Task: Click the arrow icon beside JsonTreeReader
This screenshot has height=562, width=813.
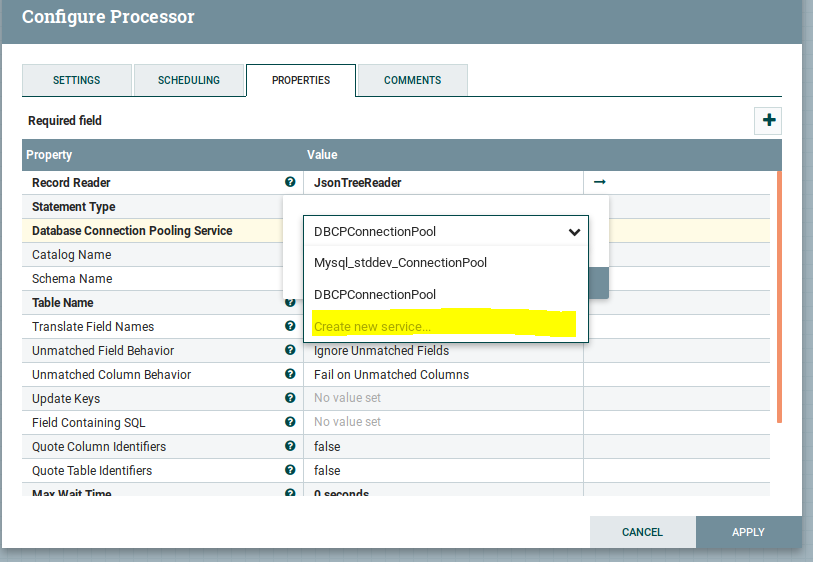Action: [599, 182]
